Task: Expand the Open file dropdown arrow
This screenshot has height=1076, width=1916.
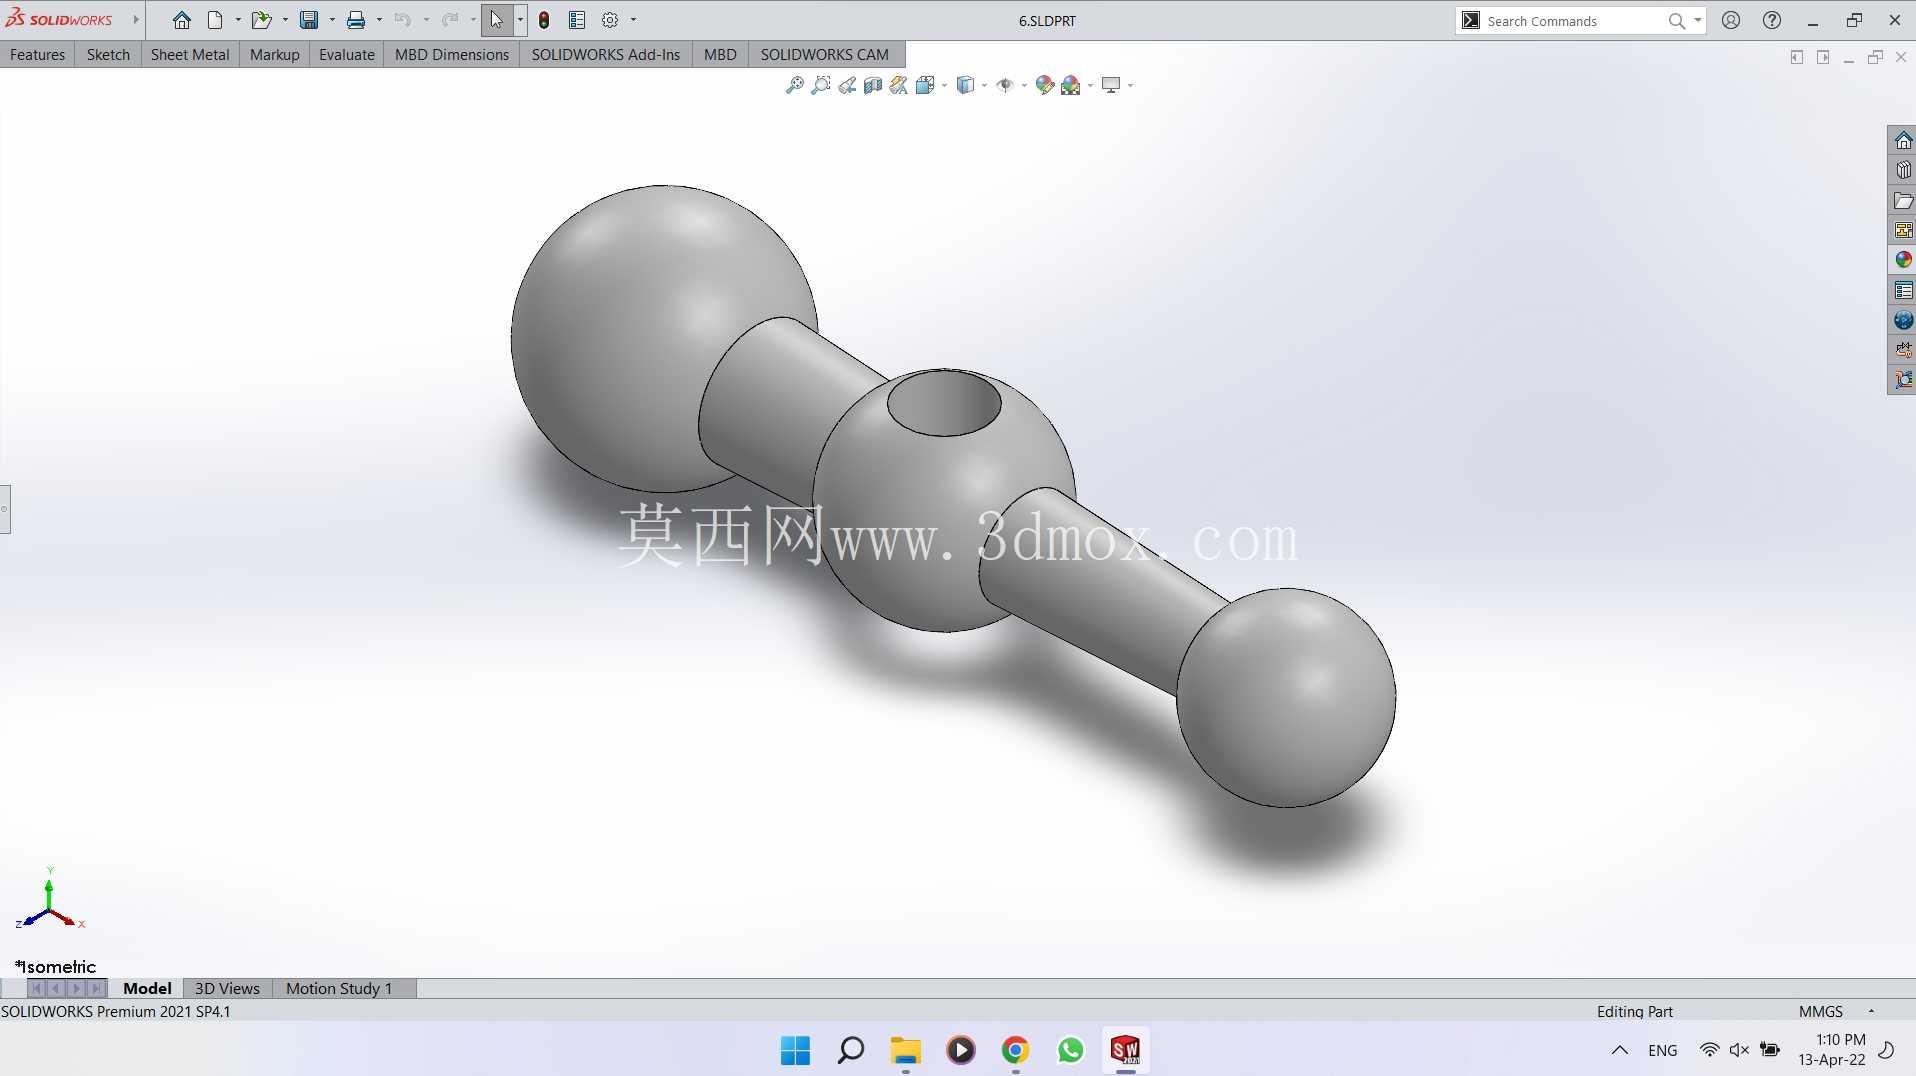Action: click(x=285, y=20)
